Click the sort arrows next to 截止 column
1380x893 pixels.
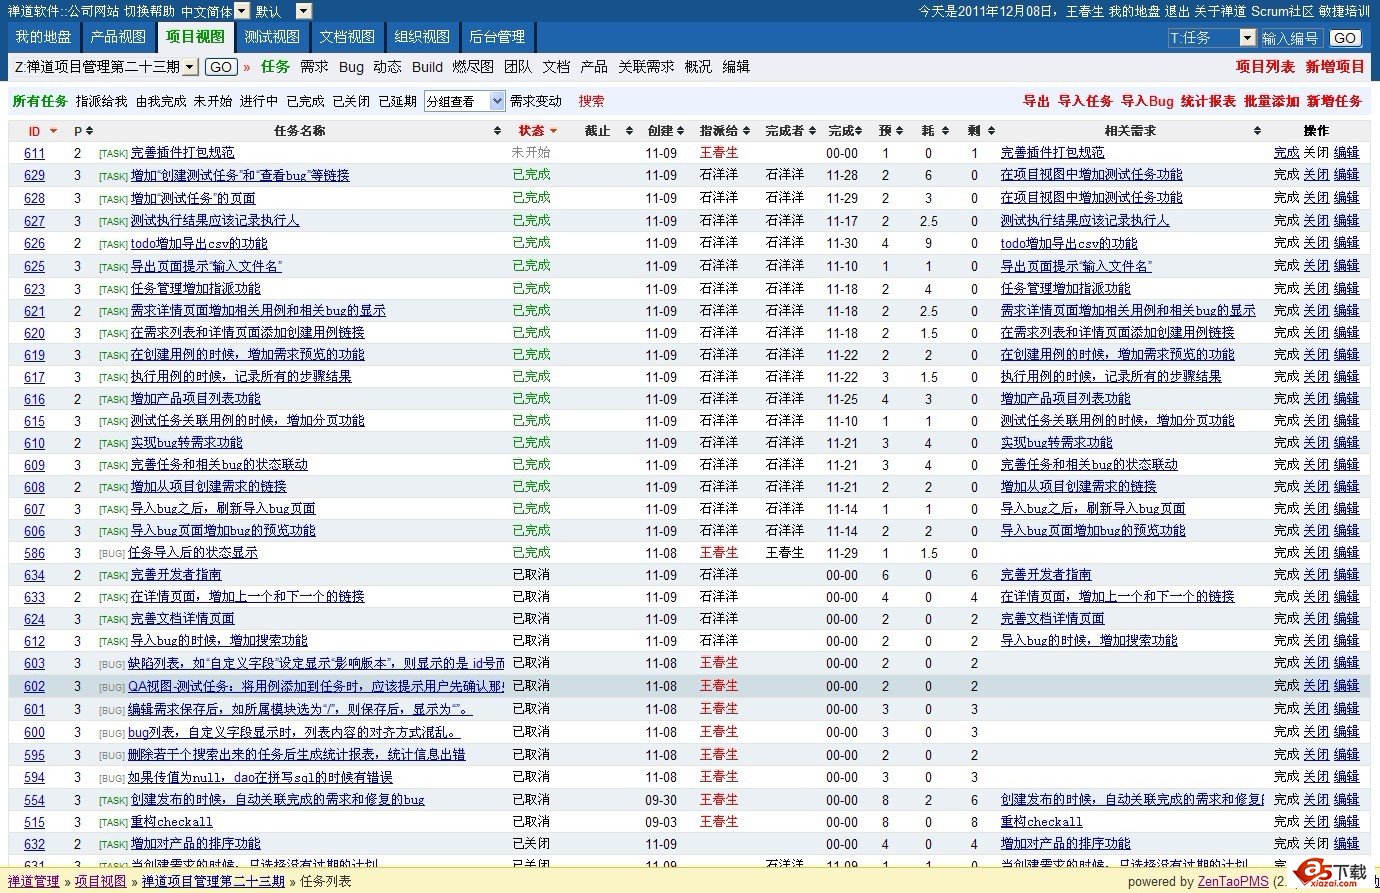(629, 131)
